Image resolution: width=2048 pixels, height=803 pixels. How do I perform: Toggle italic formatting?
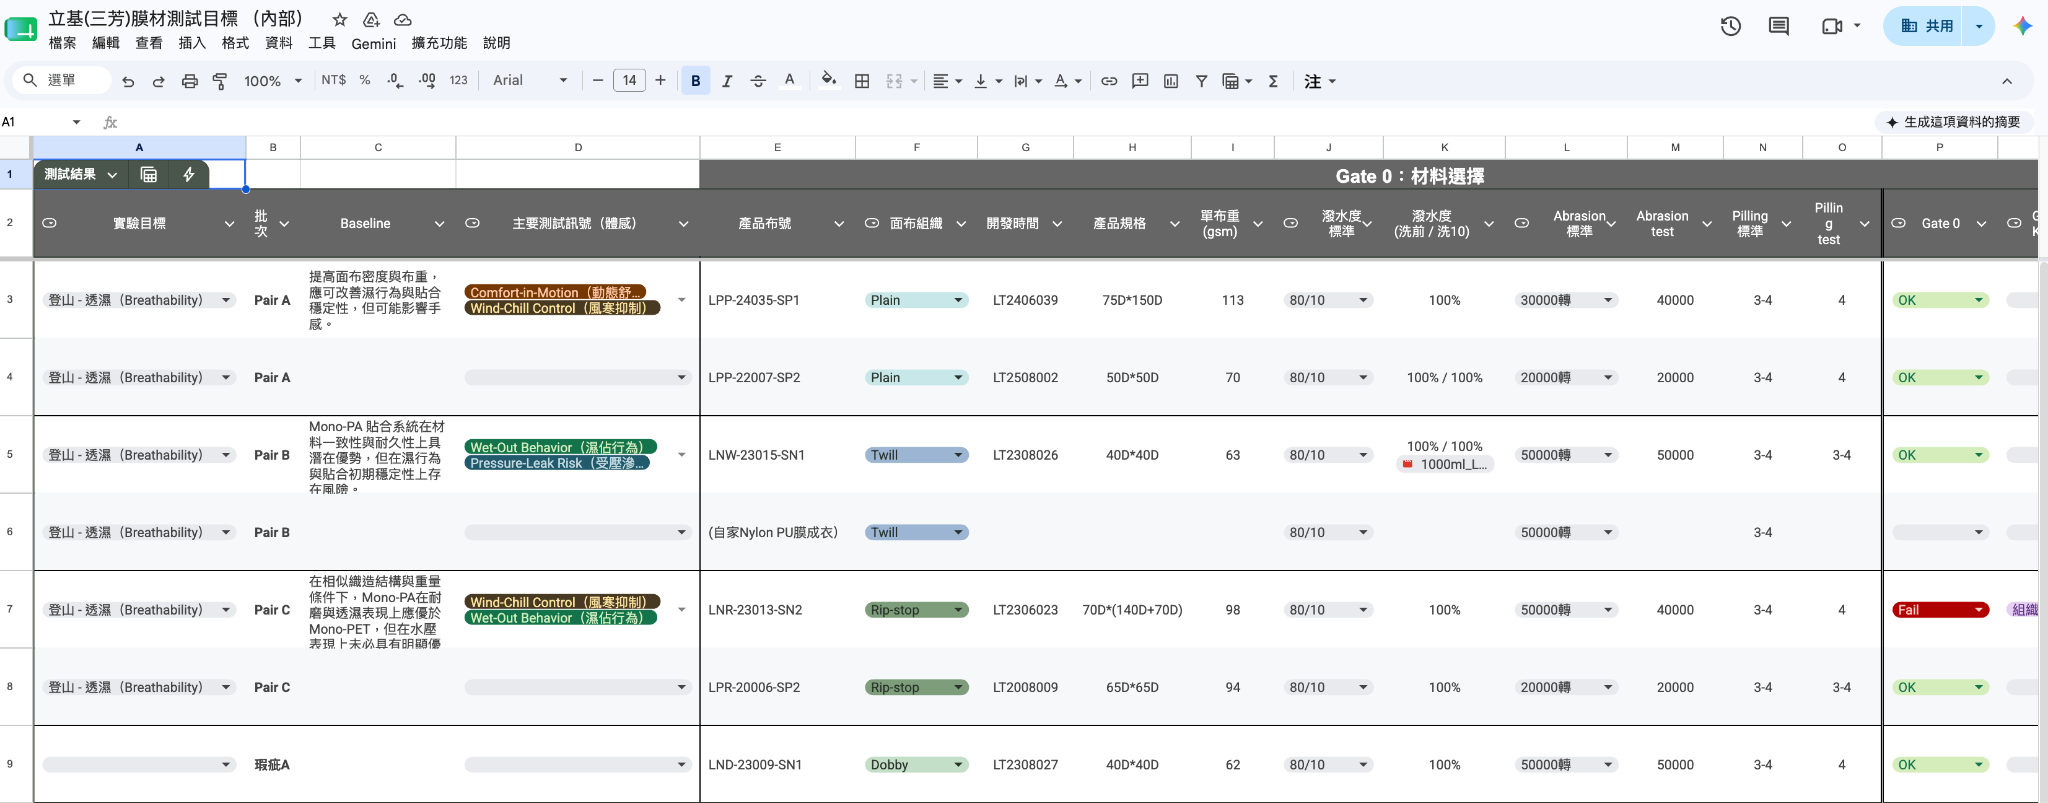727,81
